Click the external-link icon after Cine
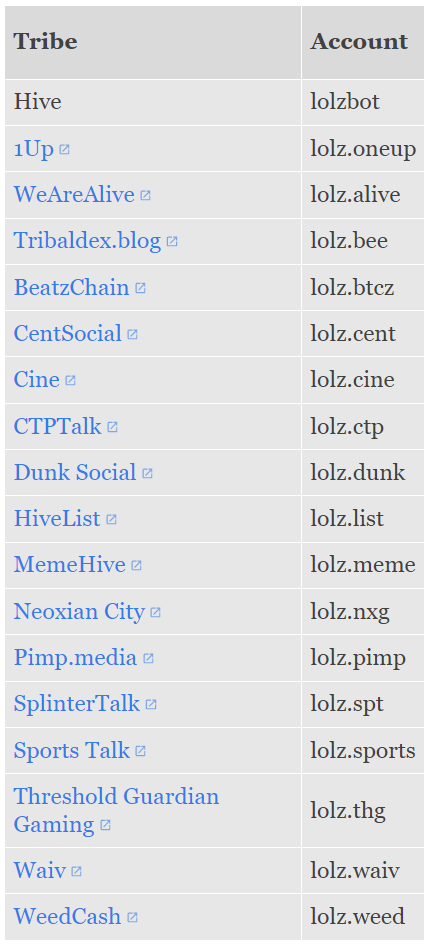Viewport: 428px width, 944px height. [x=70, y=380]
